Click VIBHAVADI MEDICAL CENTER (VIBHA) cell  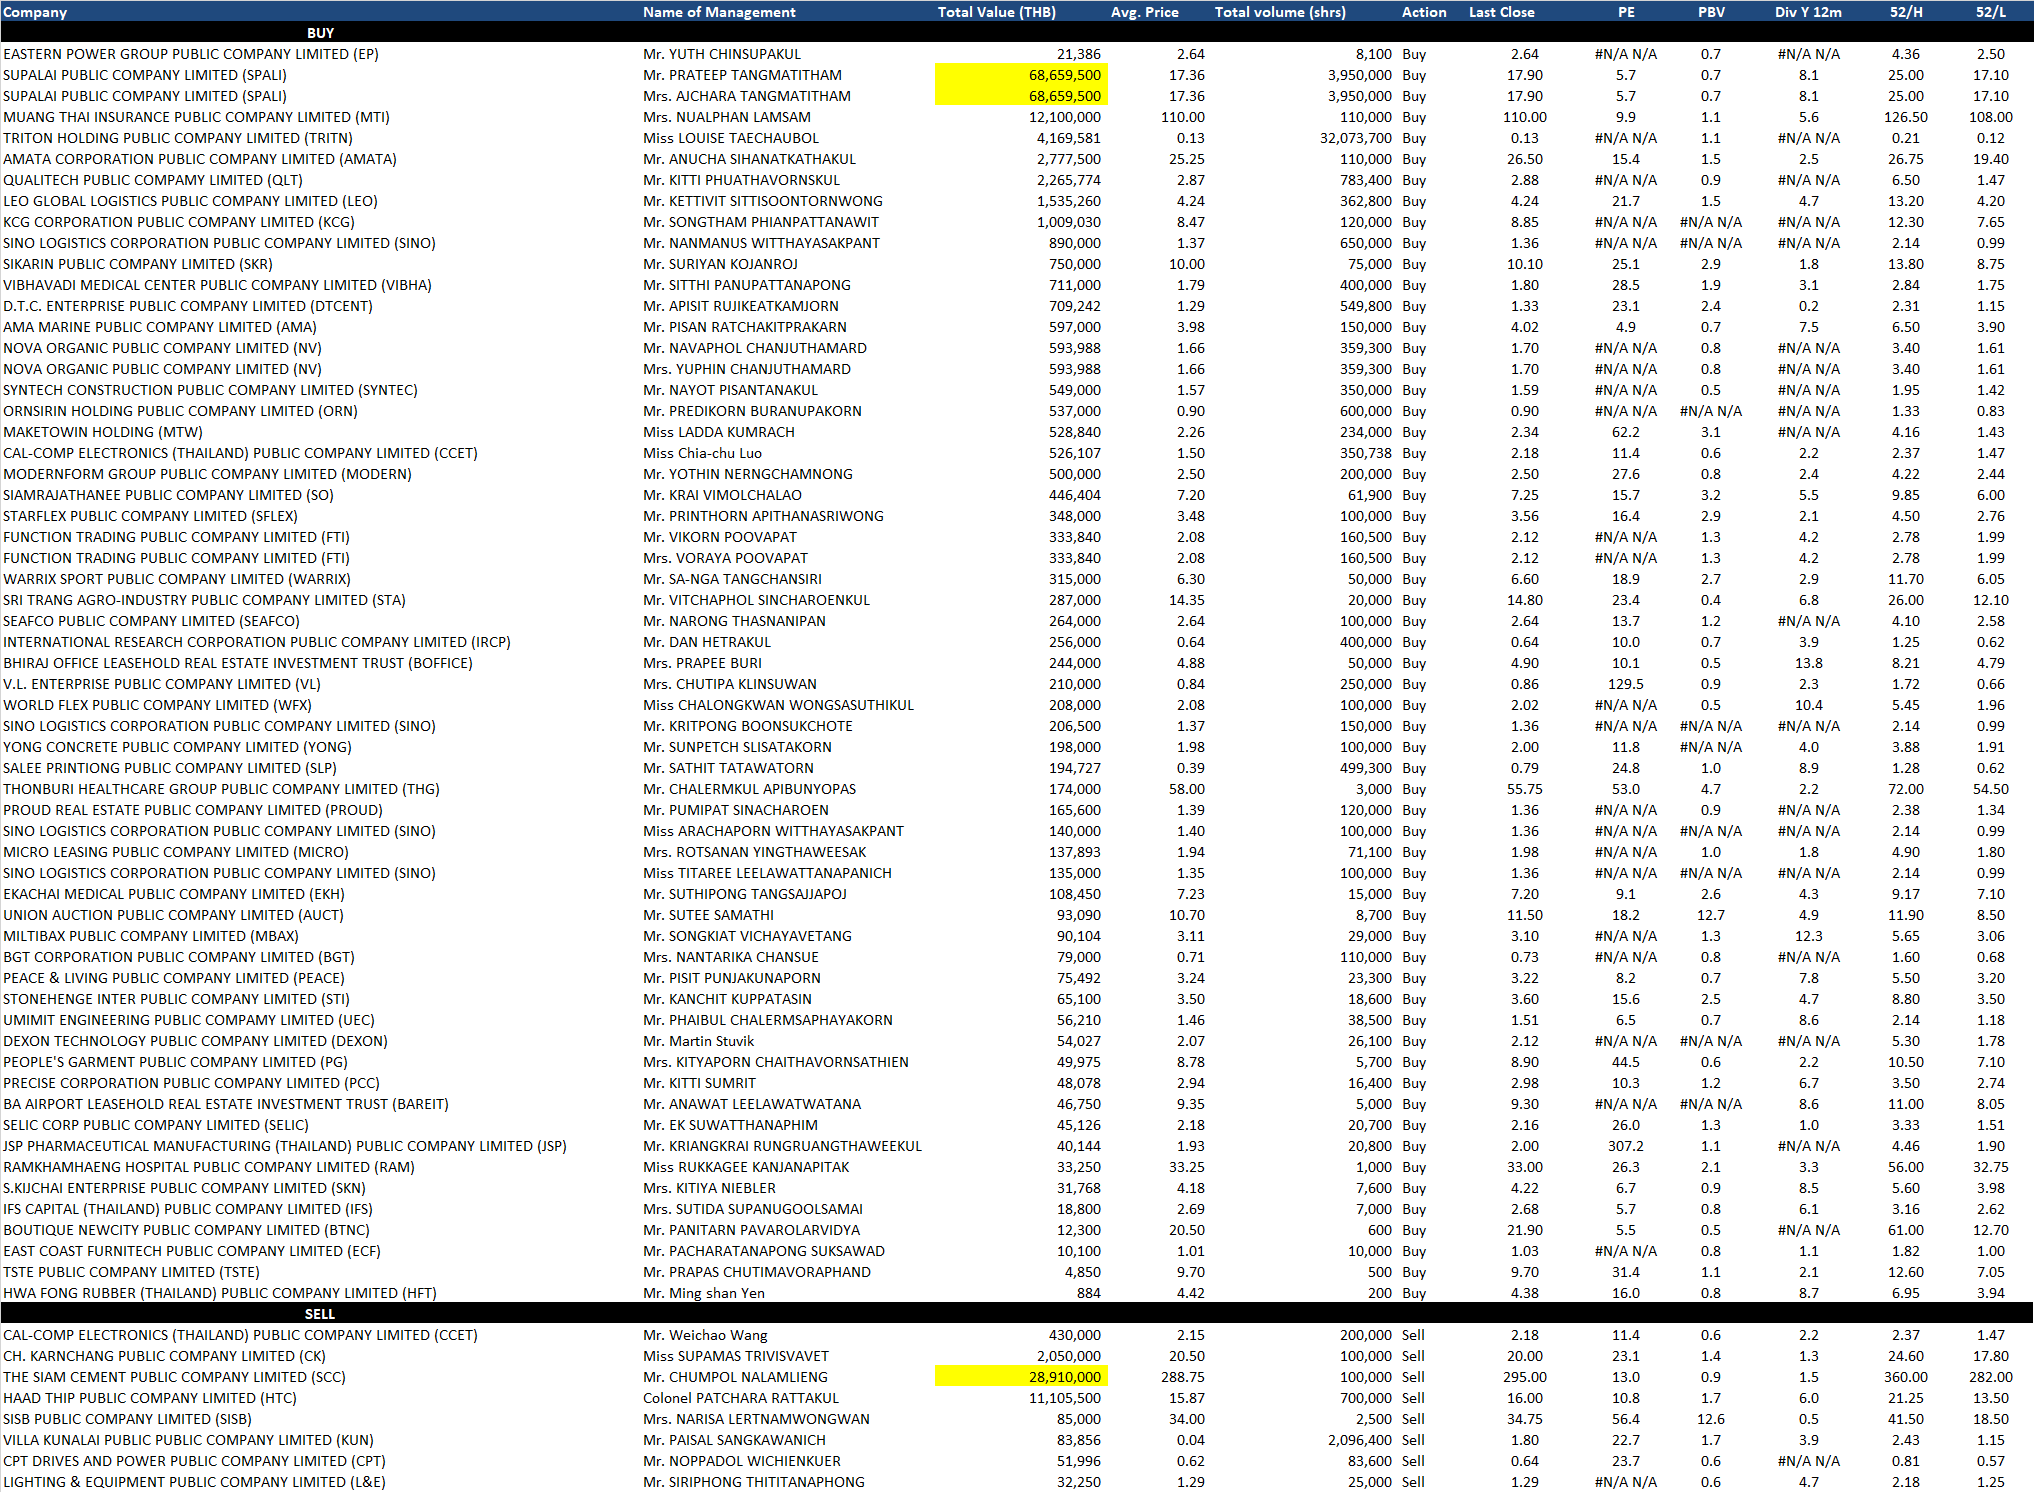click(217, 285)
